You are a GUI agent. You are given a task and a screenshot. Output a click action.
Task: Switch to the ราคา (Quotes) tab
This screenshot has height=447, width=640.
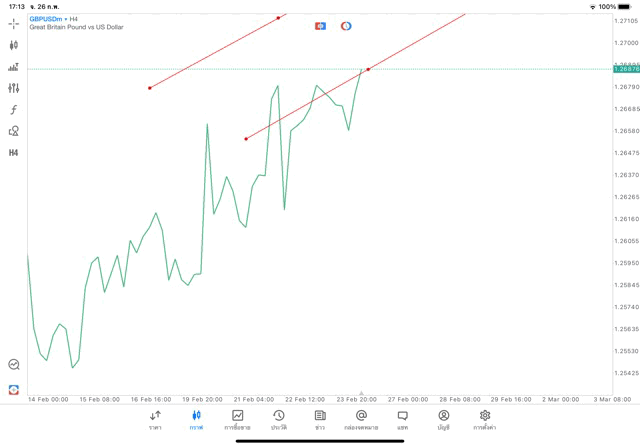[x=155, y=419]
